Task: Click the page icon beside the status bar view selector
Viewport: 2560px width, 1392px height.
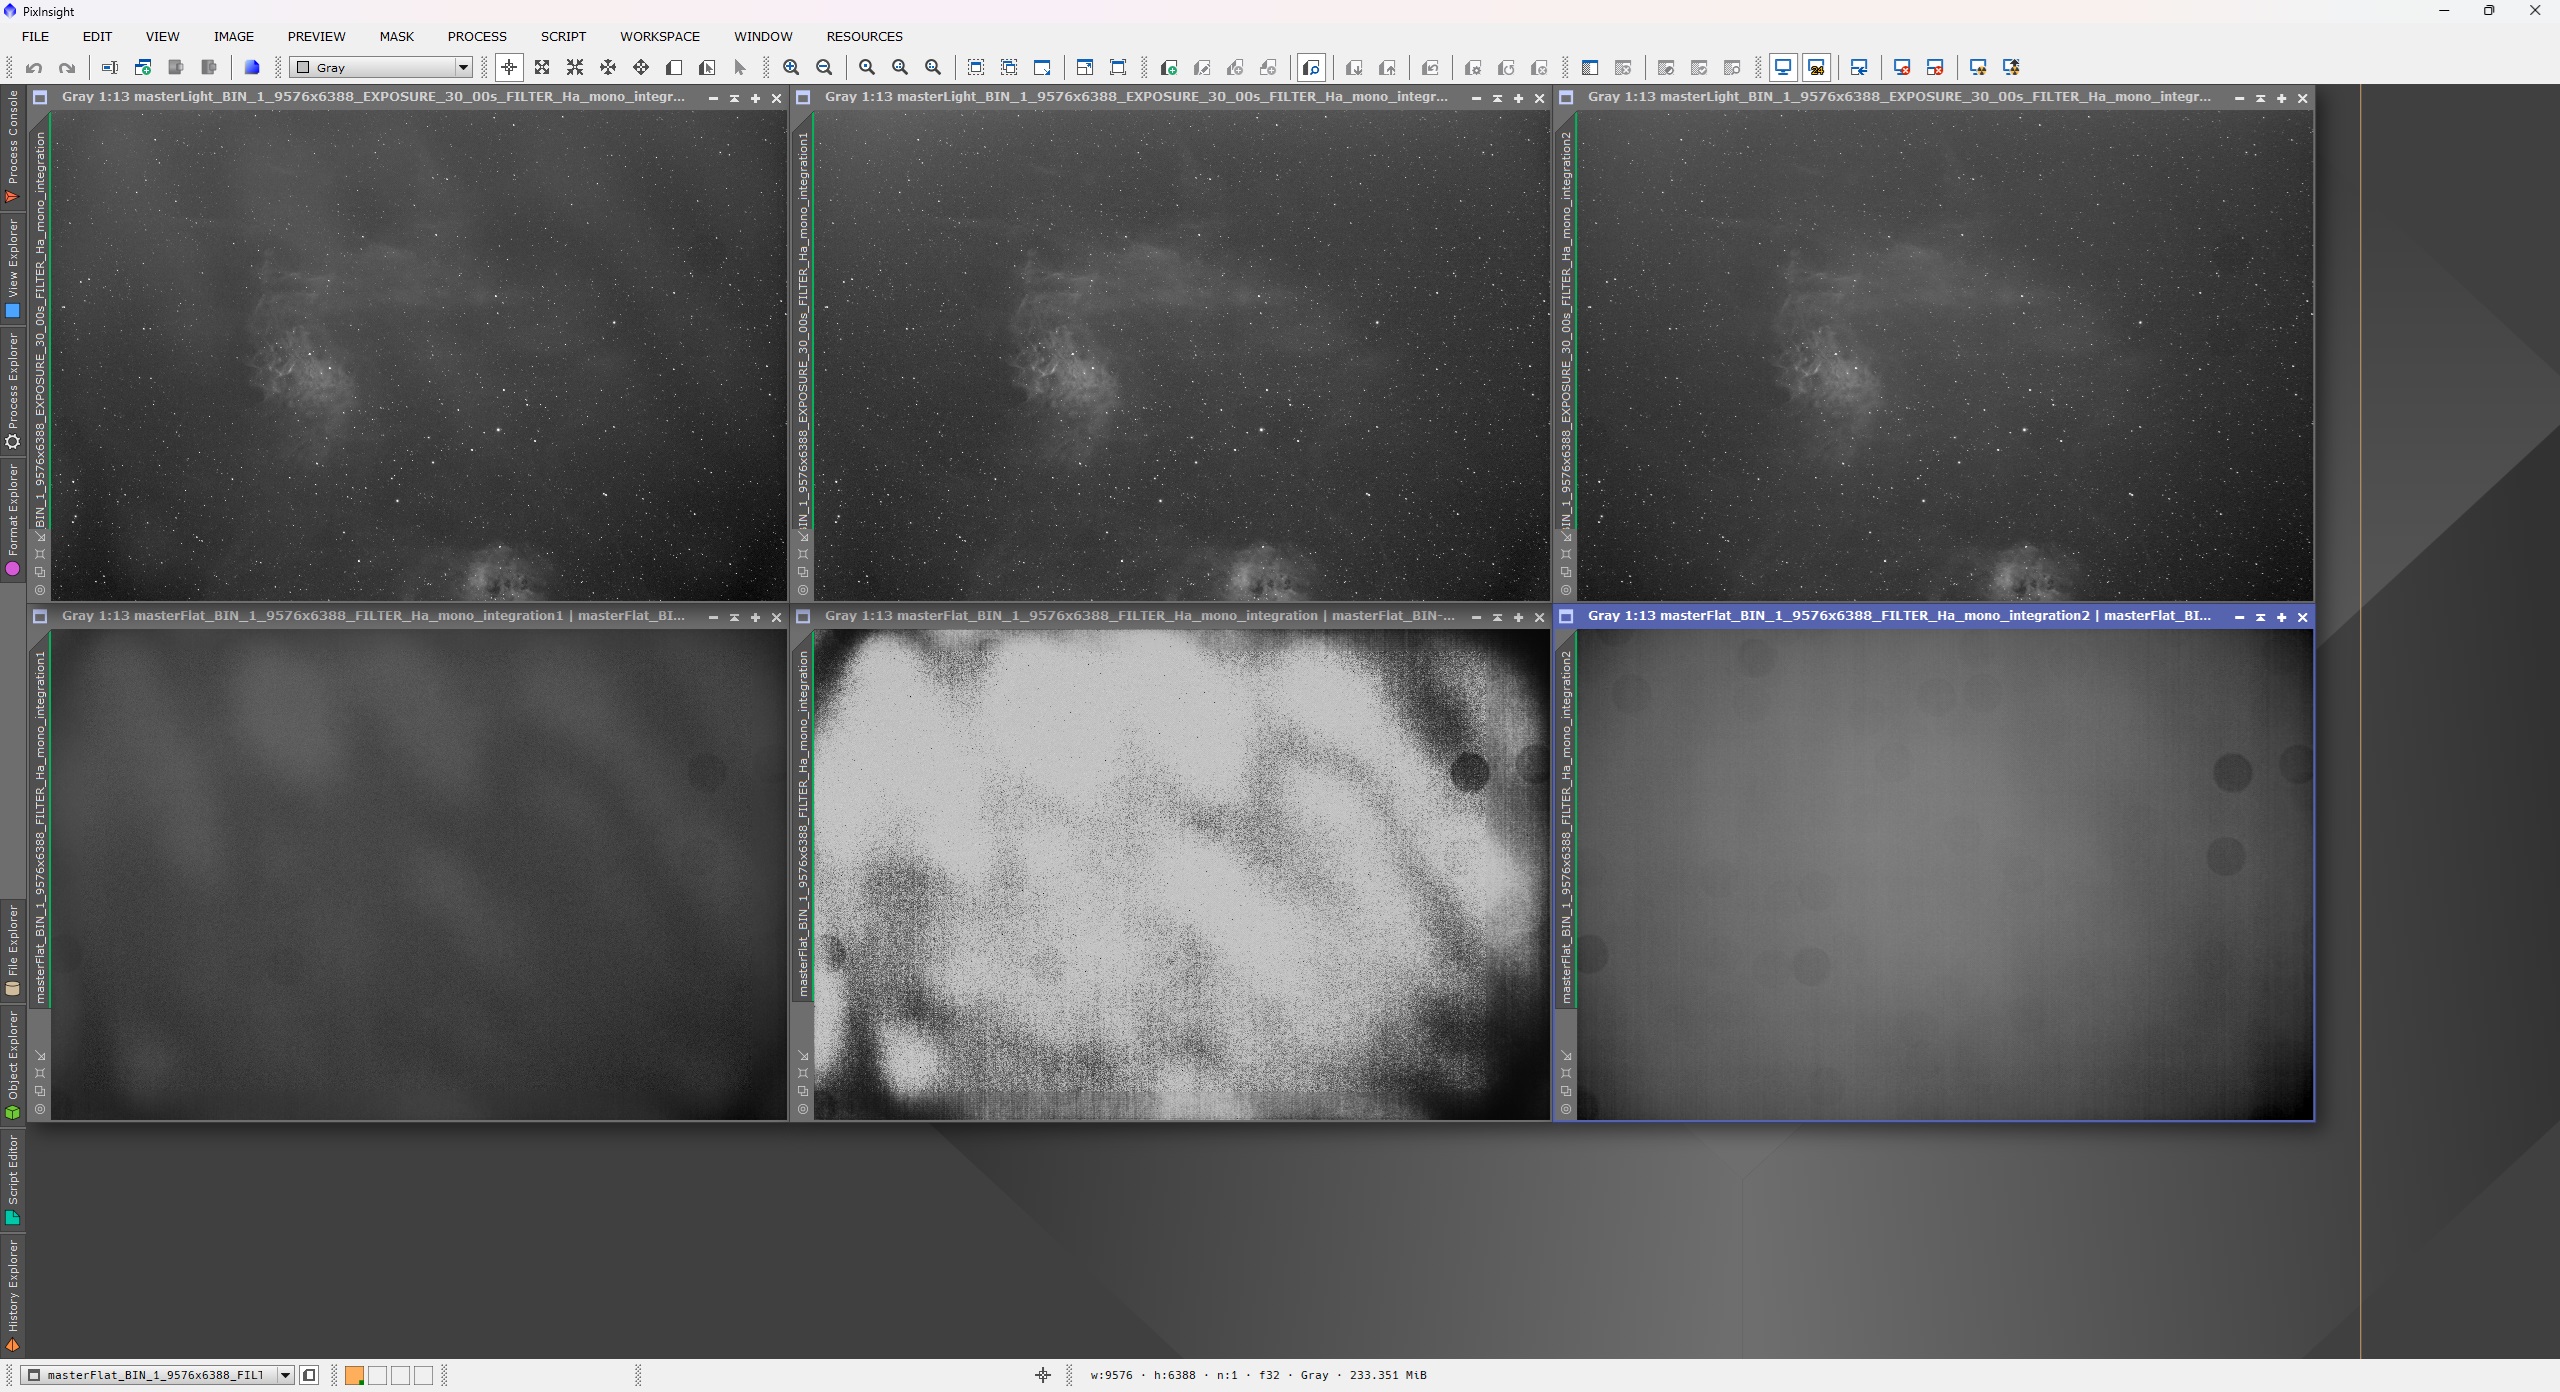Action: click(x=310, y=1375)
